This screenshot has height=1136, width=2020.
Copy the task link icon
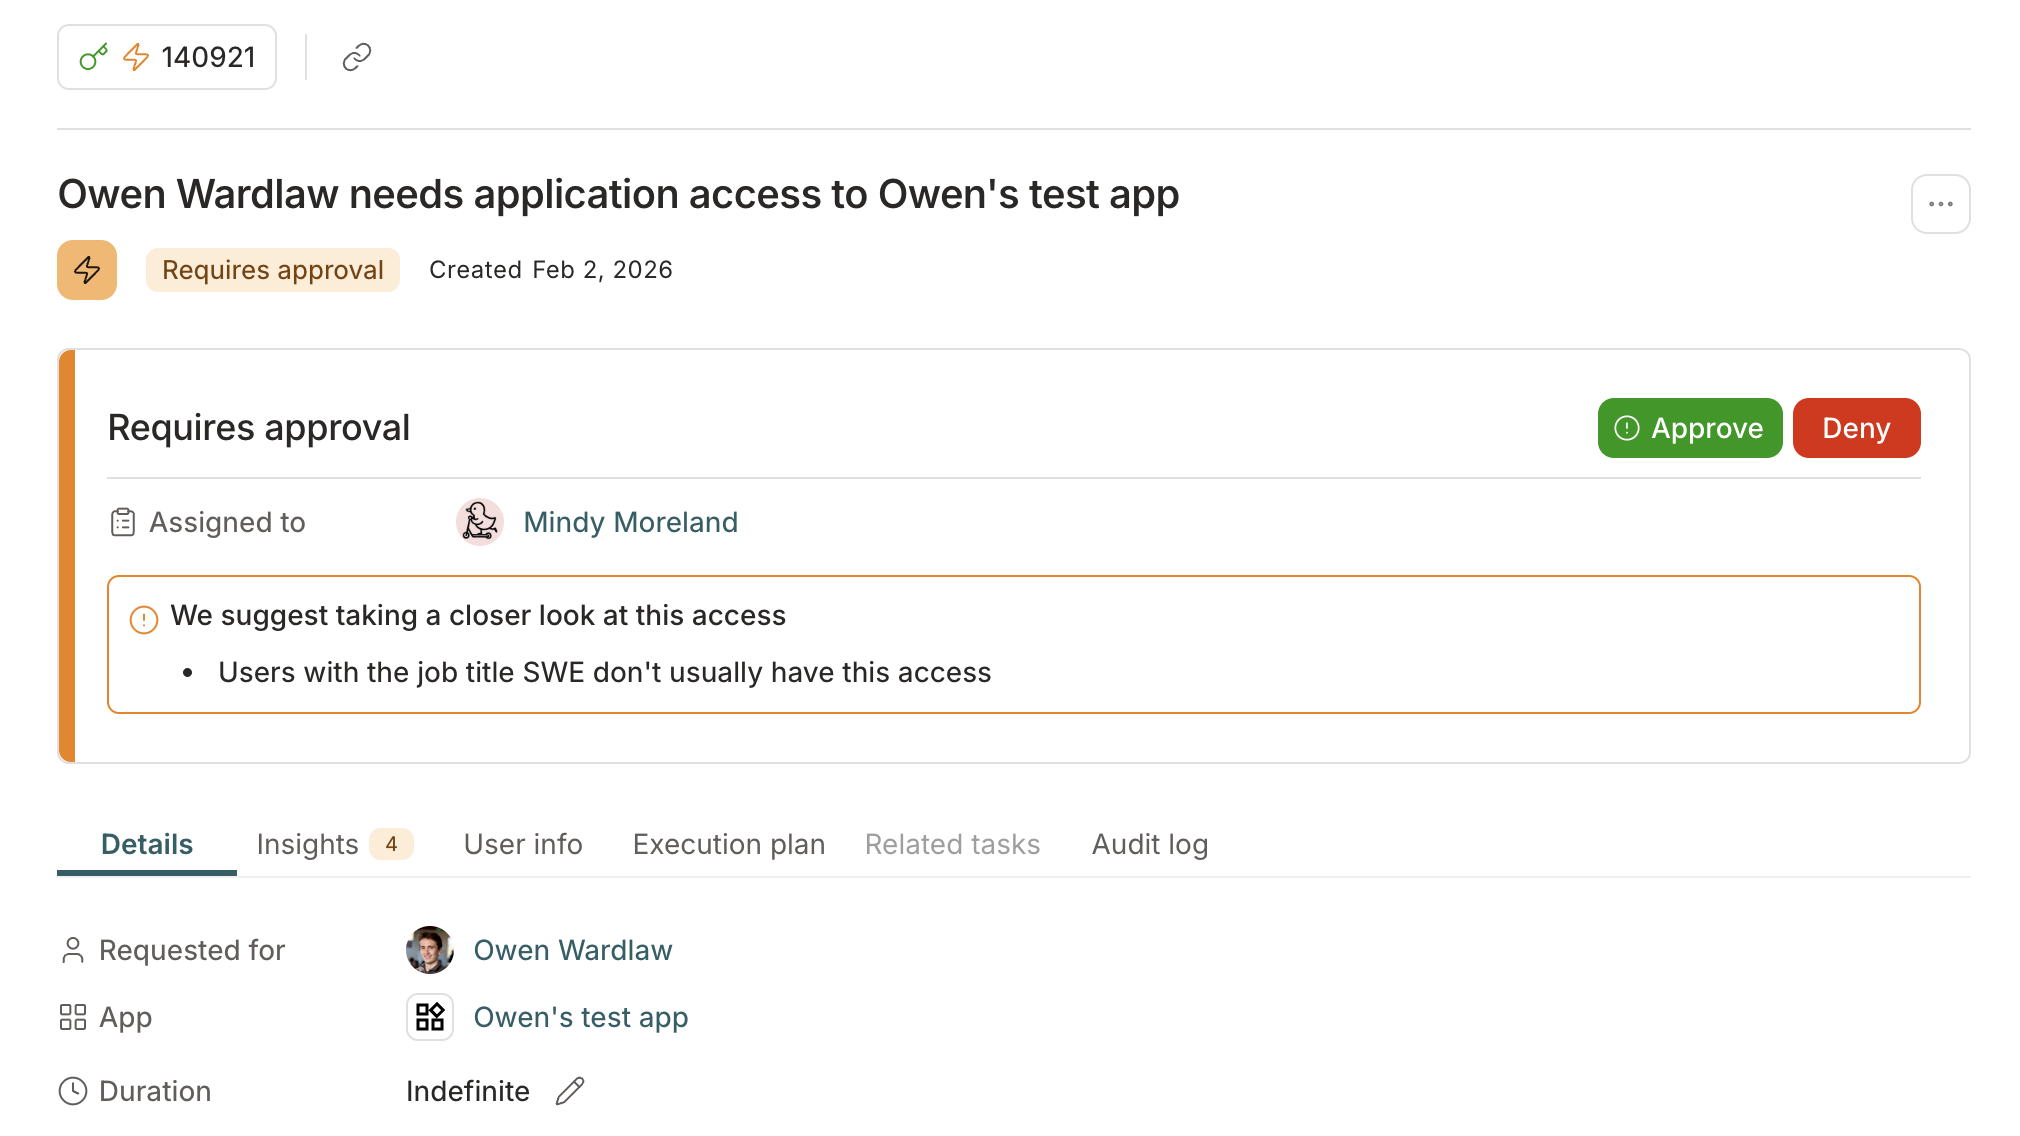(x=356, y=57)
